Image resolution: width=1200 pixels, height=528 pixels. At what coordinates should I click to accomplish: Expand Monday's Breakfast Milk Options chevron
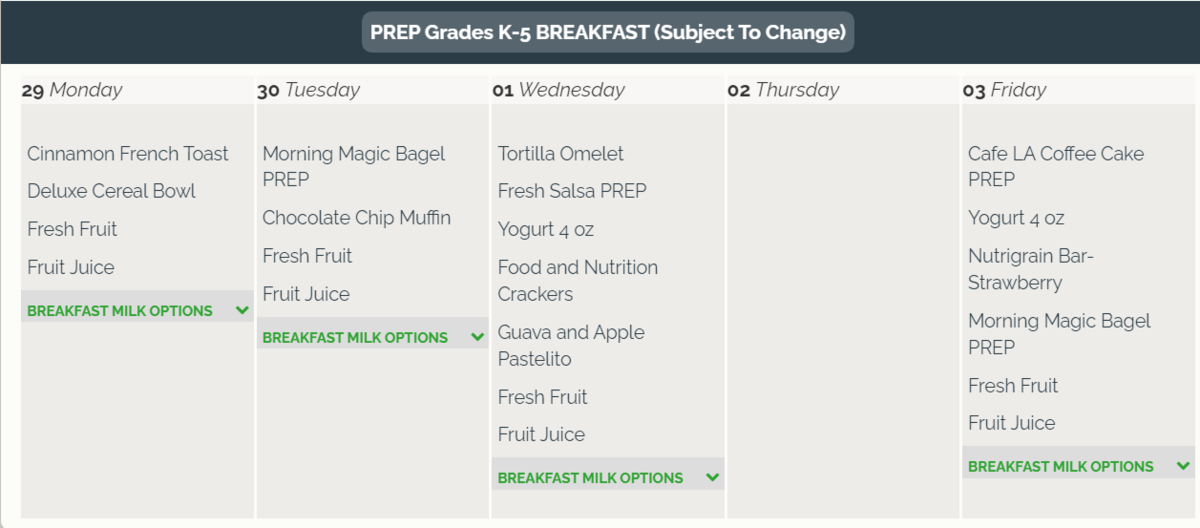[x=242, y=310]
